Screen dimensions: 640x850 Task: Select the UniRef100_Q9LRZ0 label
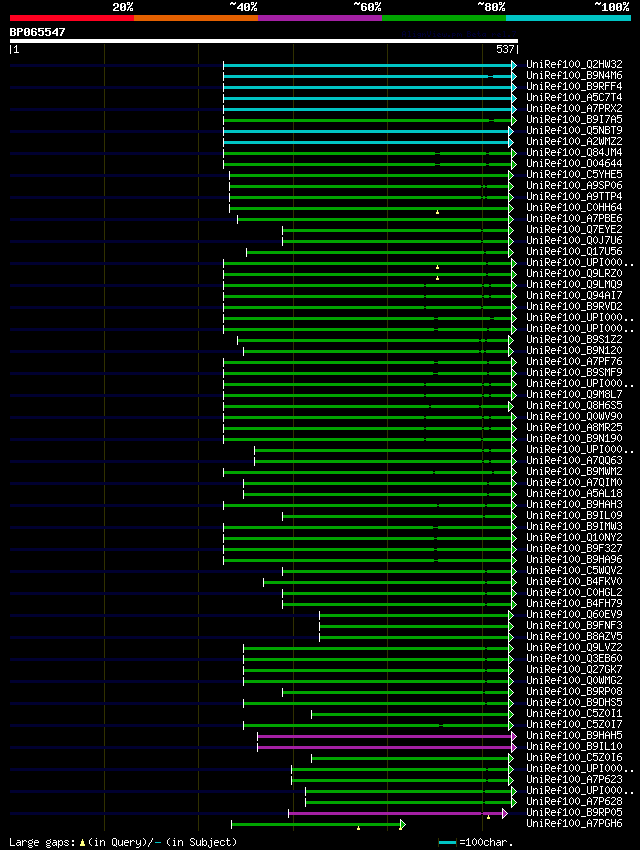(574, 273)
